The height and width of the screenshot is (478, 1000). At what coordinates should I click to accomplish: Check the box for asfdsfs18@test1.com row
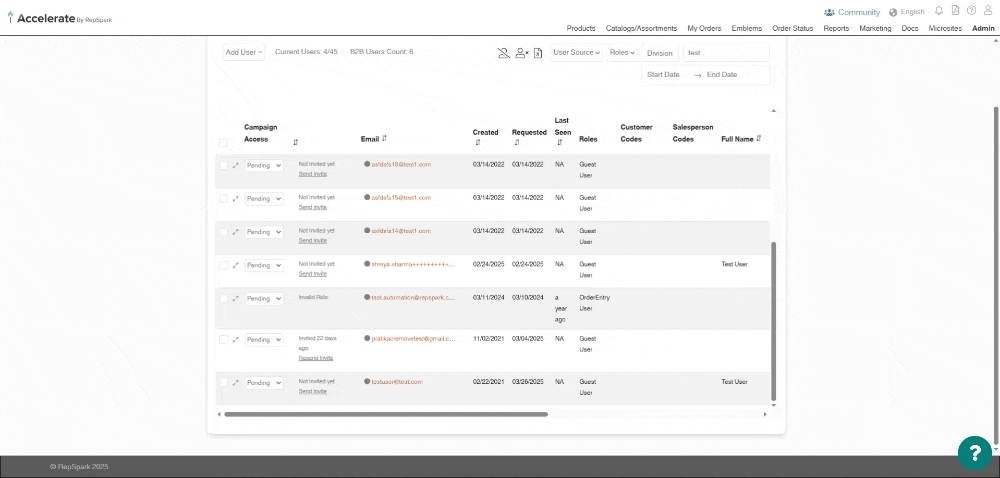[223, 165]
